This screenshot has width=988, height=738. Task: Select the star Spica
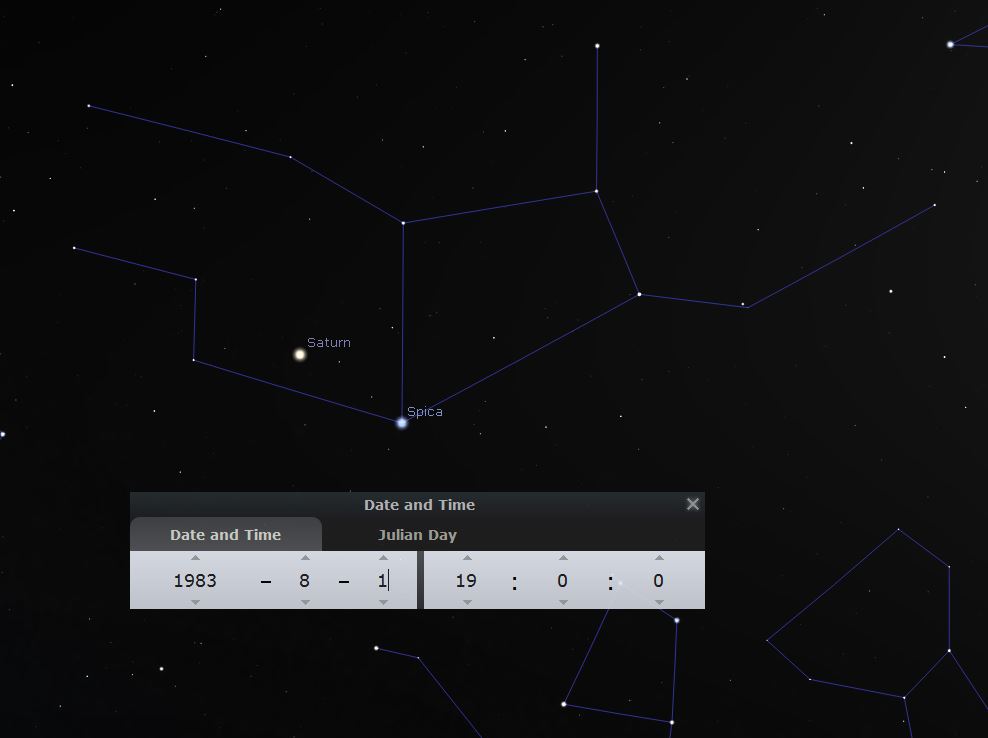click(x=402, y=423)
